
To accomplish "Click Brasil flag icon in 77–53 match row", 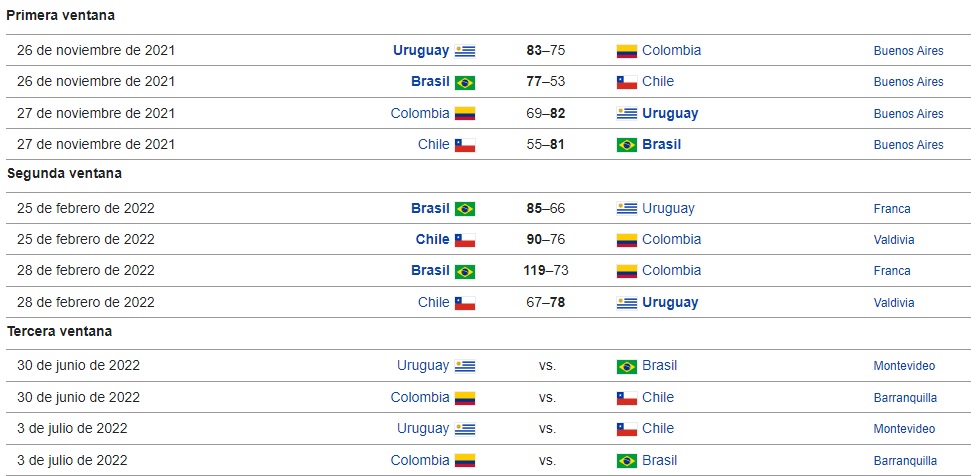I will tap(465, 82).
